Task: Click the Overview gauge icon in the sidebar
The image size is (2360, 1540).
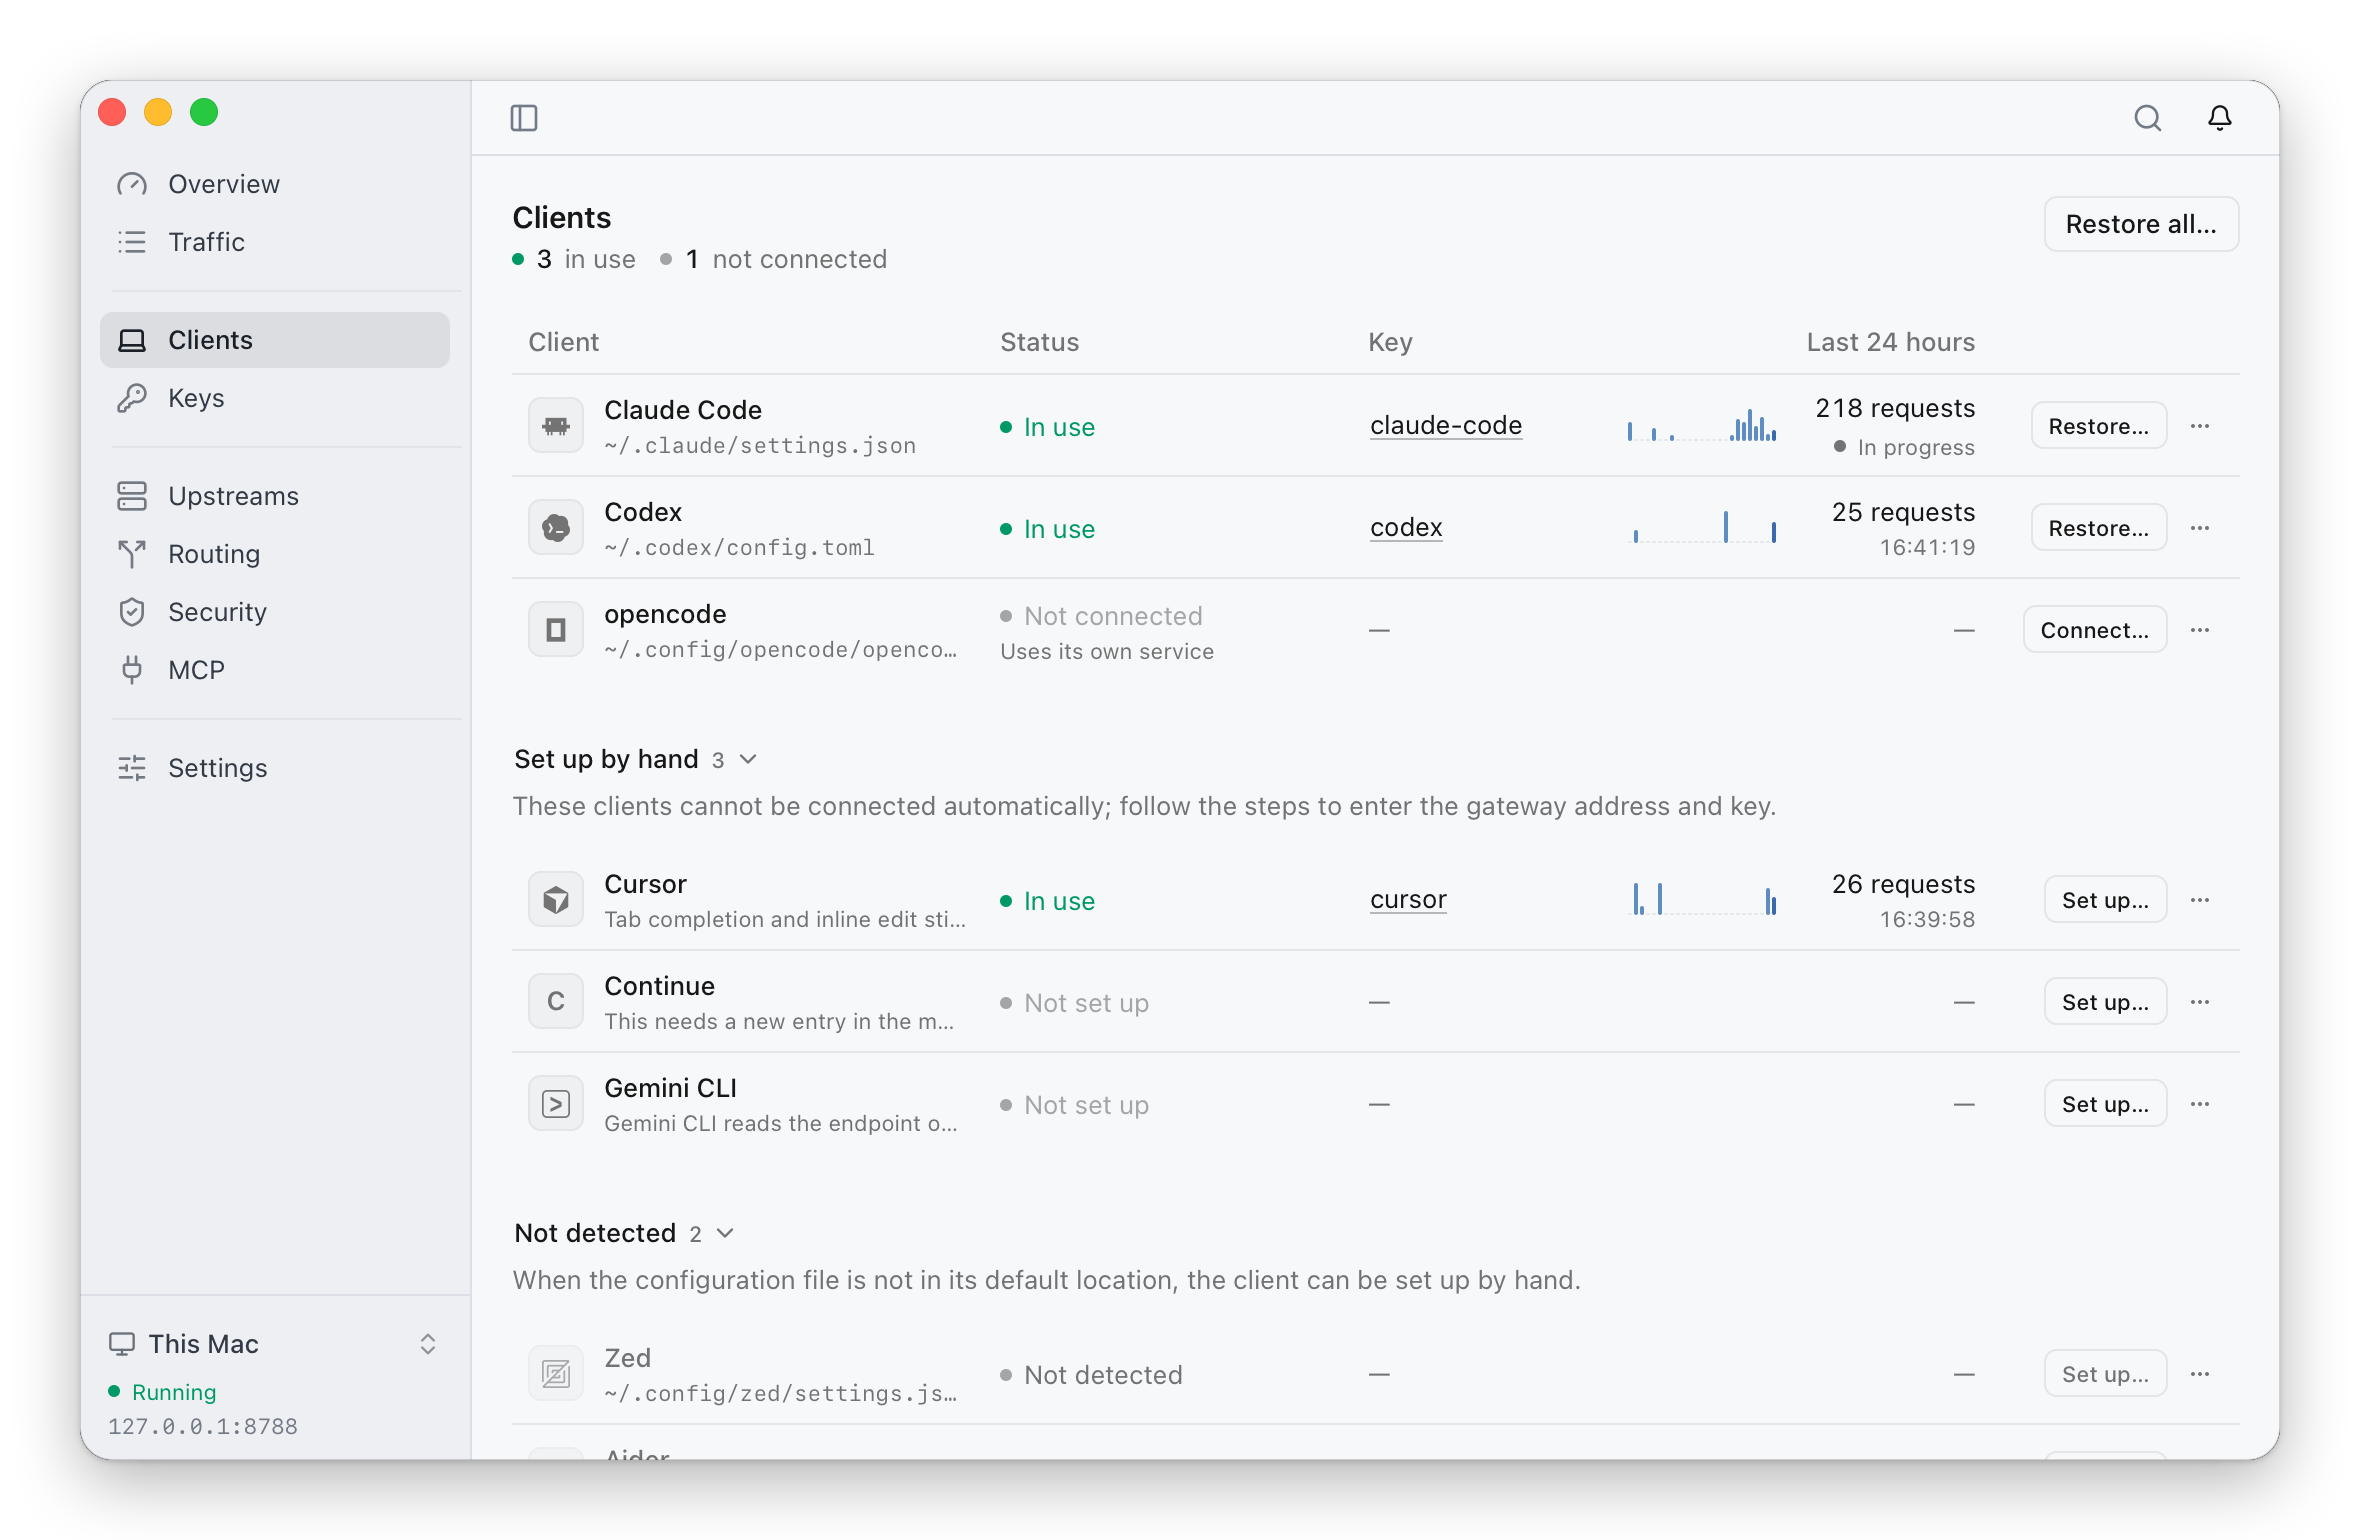Action: 132,184
